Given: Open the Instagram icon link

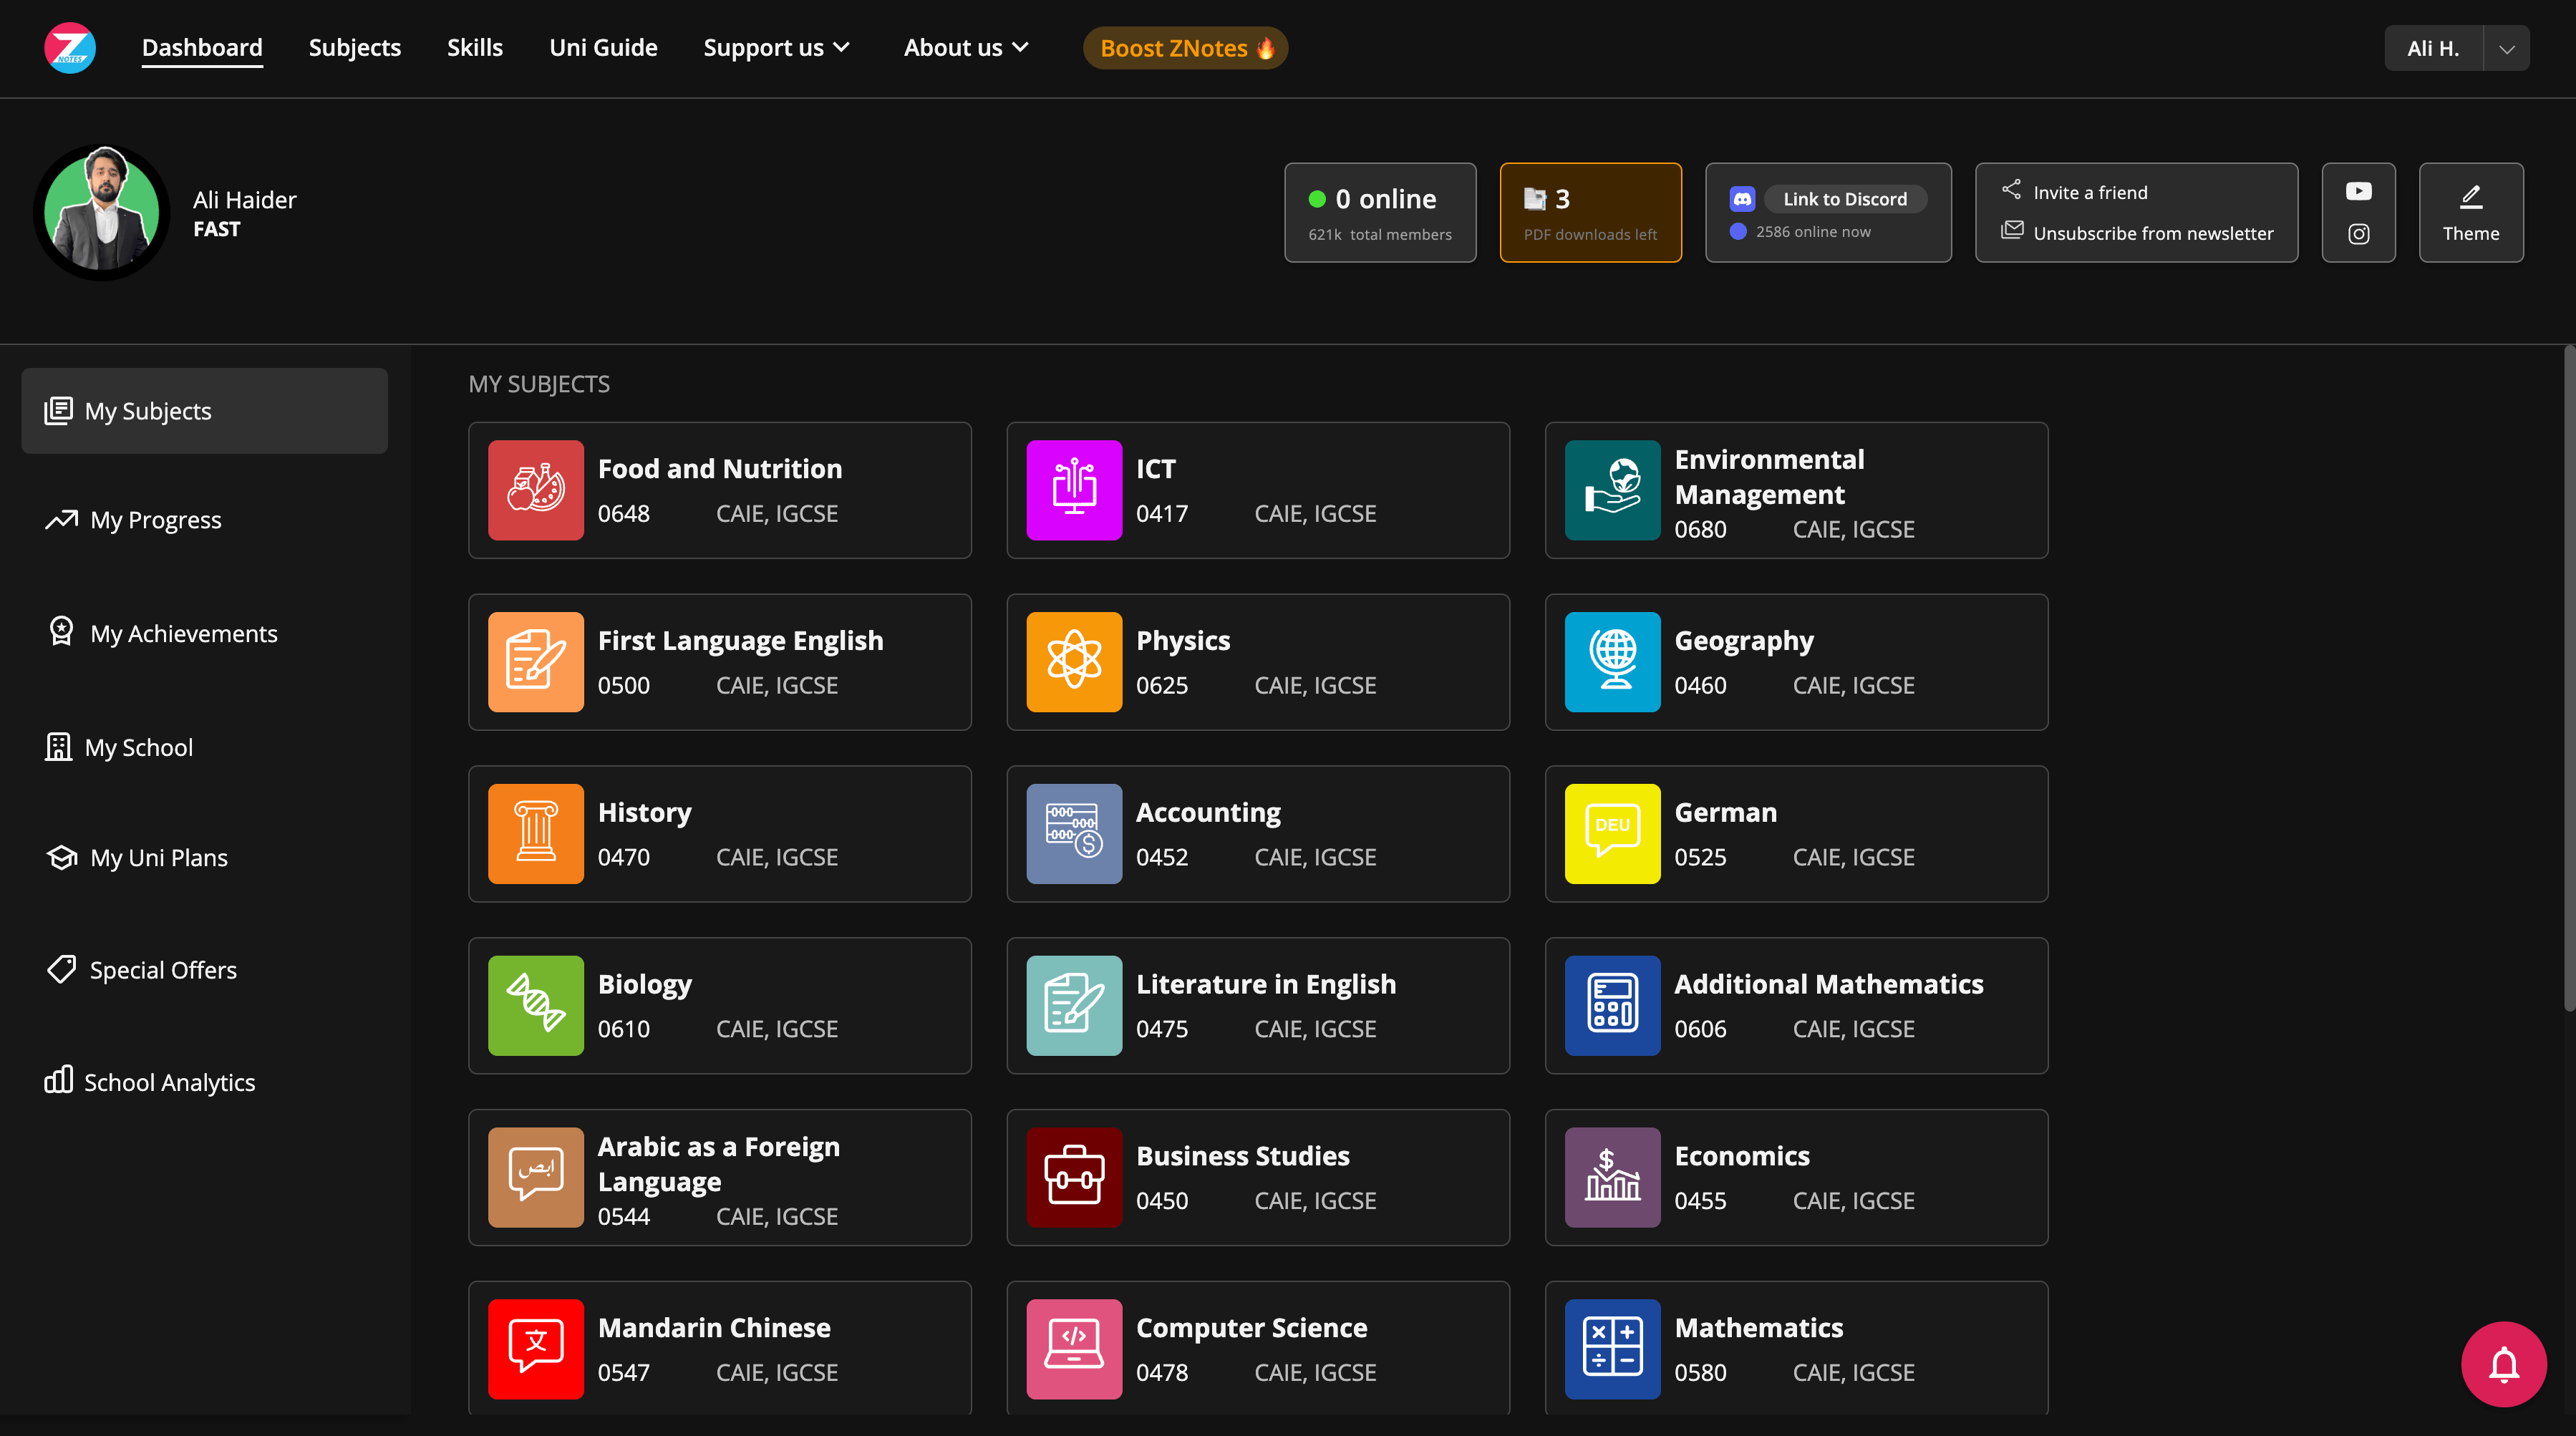Looking at the screenshot, I should [2358, 234].
